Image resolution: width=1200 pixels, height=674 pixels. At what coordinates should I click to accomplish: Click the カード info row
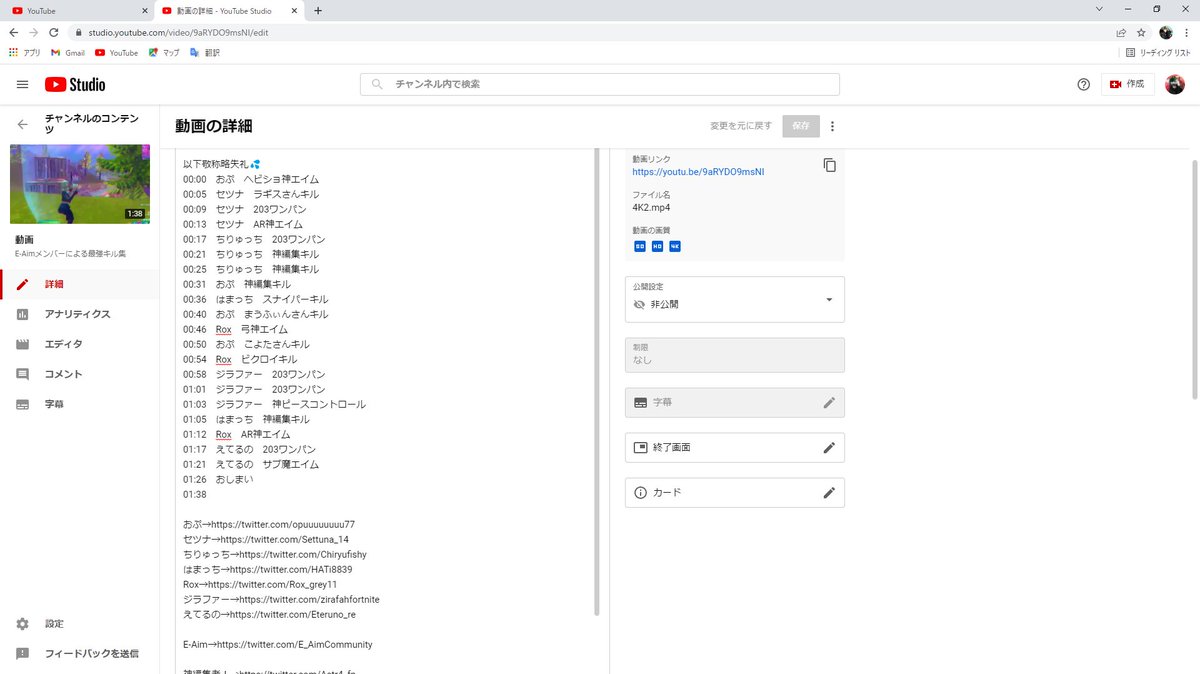tap(735, 492)
